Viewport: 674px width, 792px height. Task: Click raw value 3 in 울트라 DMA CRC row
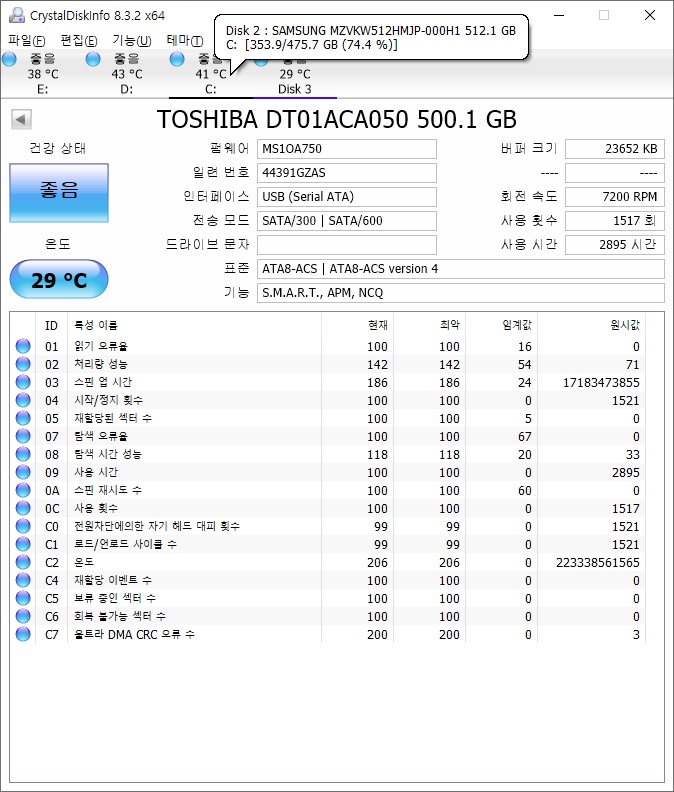(x=636, y=634)
